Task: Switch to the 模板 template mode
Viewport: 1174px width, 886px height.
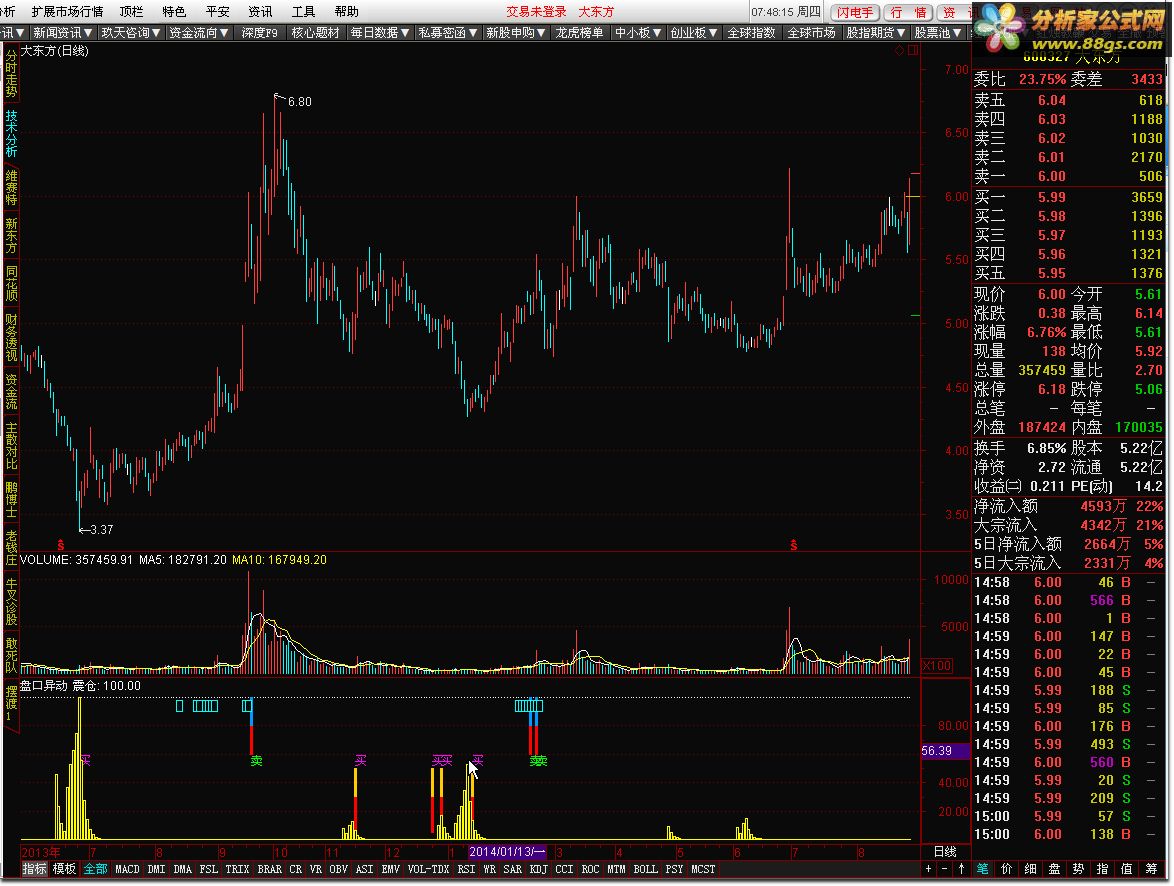Action: coord(64,869)
